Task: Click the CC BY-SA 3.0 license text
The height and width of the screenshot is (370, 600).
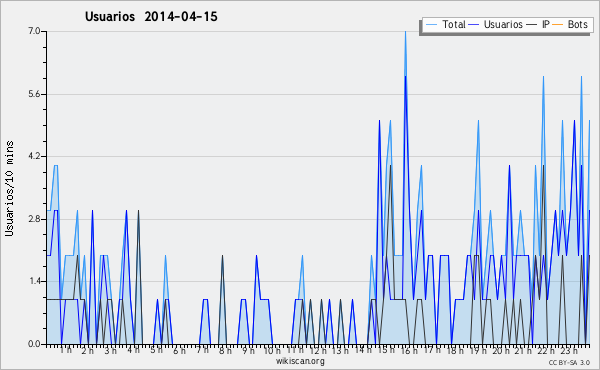Action: point(569,363)
